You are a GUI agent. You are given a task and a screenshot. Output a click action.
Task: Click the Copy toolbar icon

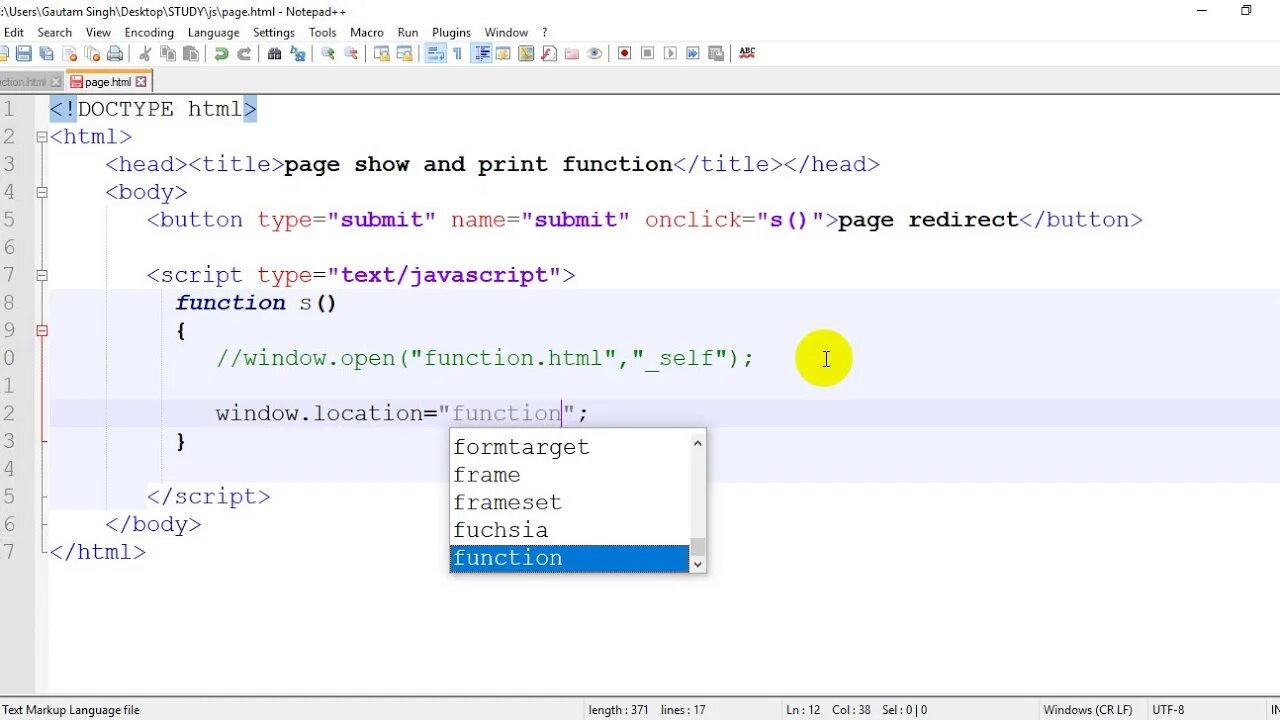tap(168, 53)
